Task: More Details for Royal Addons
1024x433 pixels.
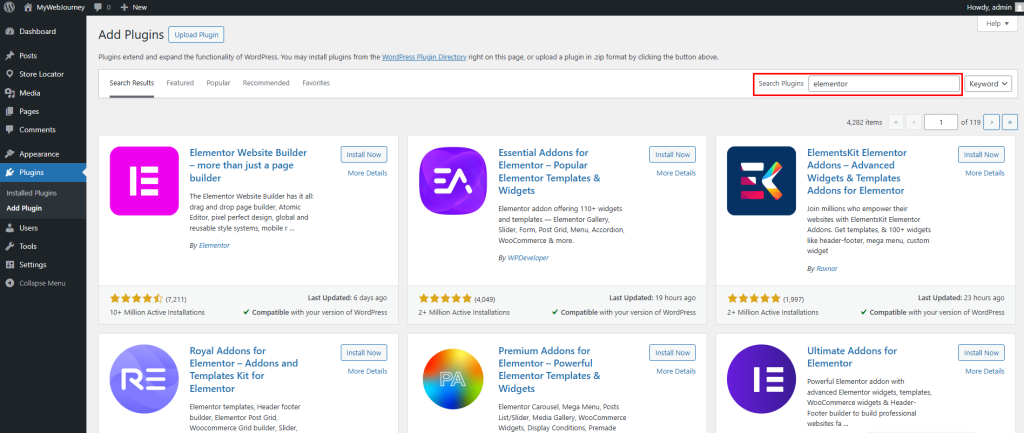Action: pyautogui.click(x=367, y=371)
